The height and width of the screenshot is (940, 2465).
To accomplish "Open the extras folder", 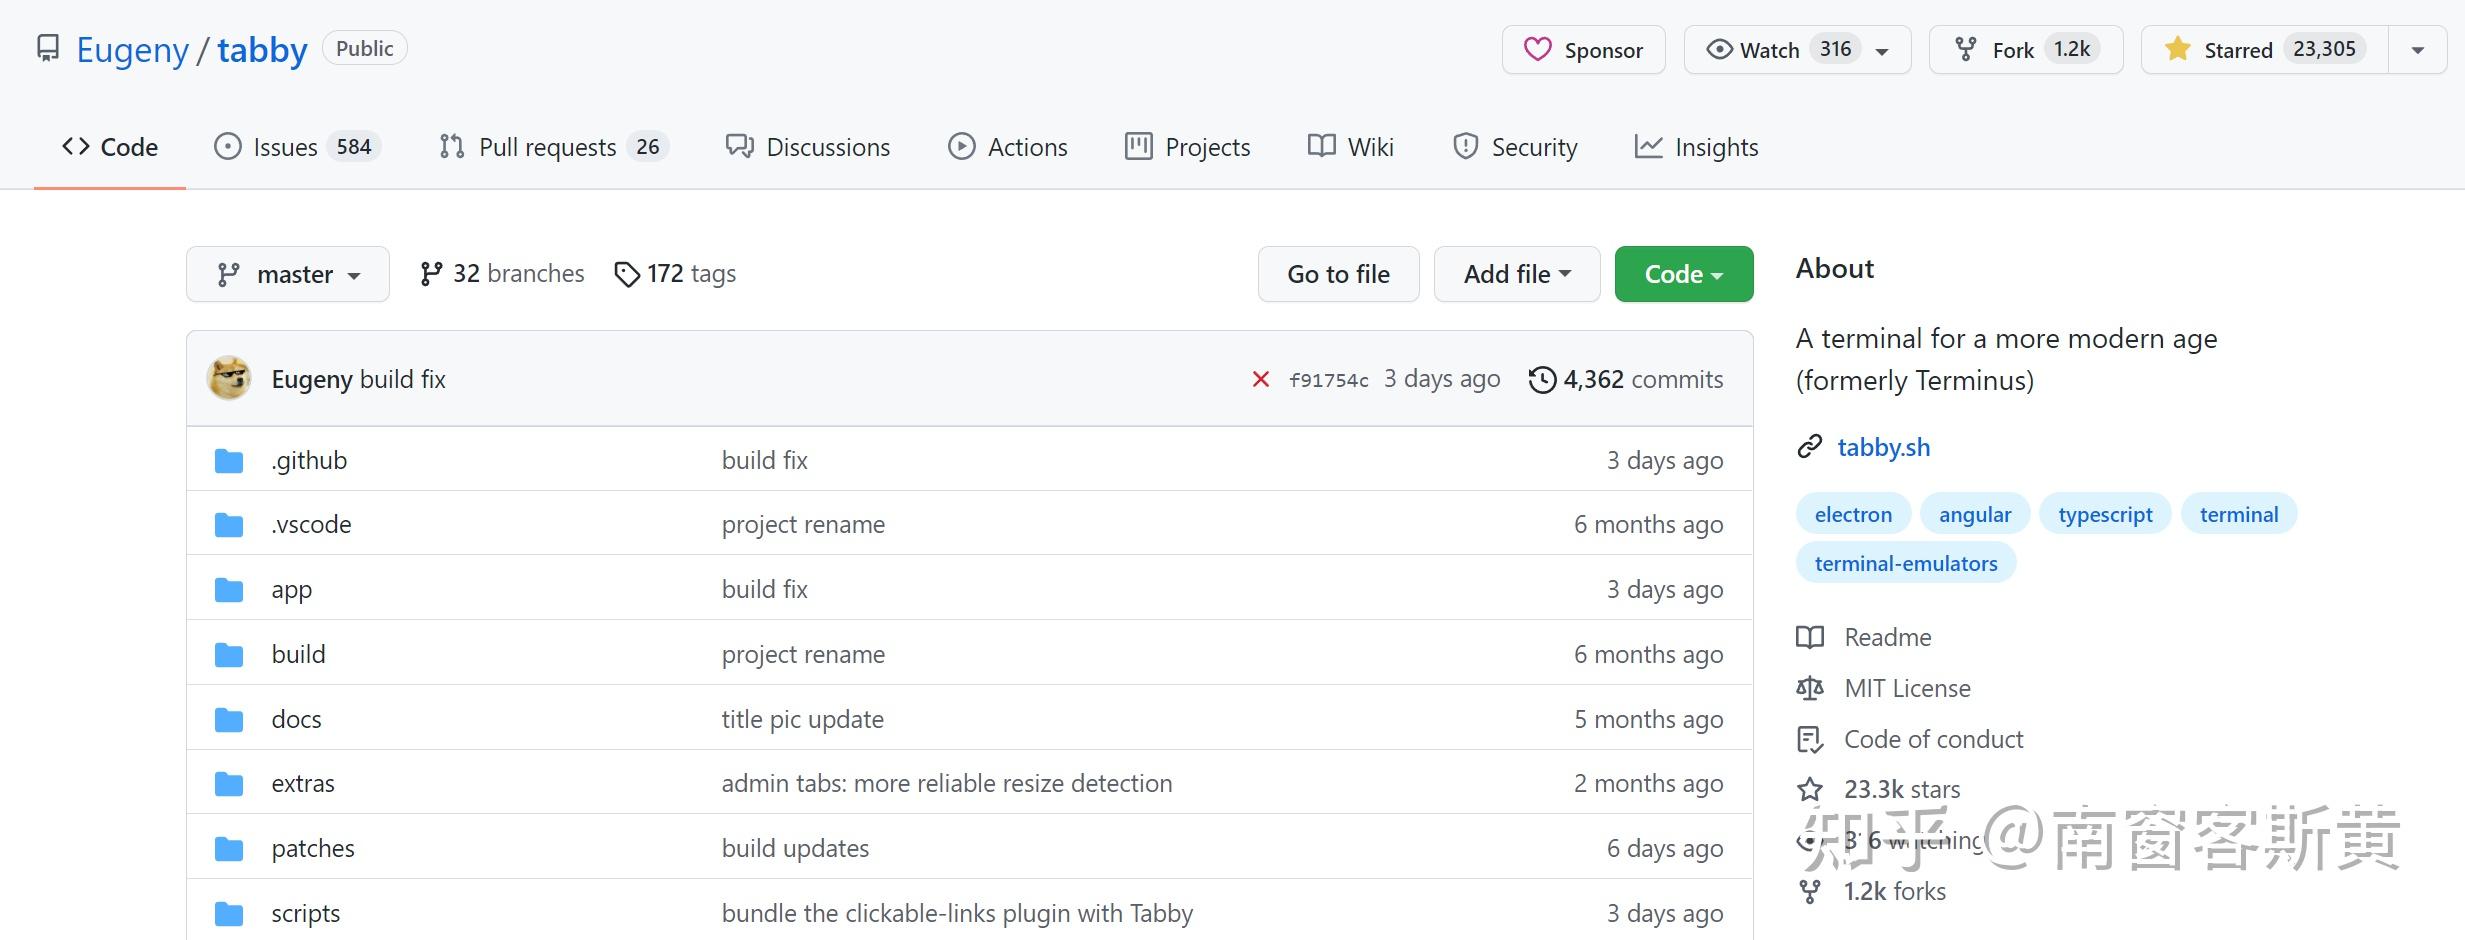I will coord(303,783).
